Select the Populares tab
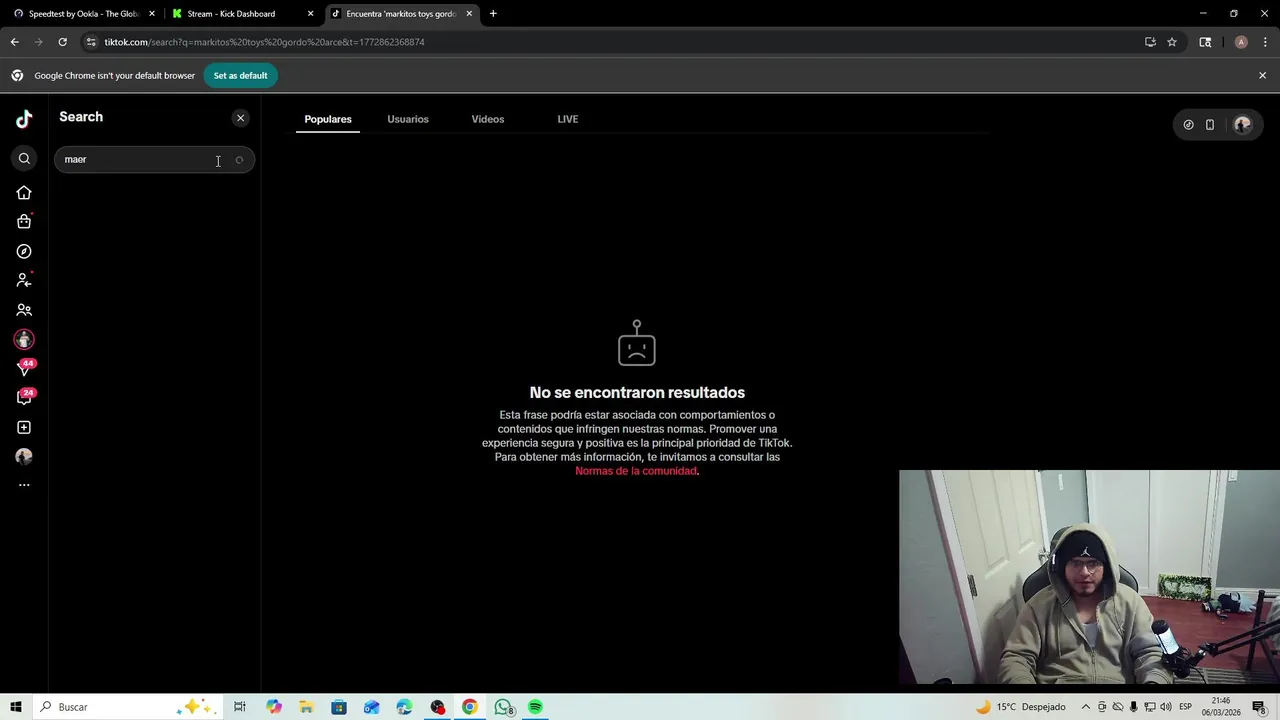The width and height of the screenshot is (1280, 720). 328,119
